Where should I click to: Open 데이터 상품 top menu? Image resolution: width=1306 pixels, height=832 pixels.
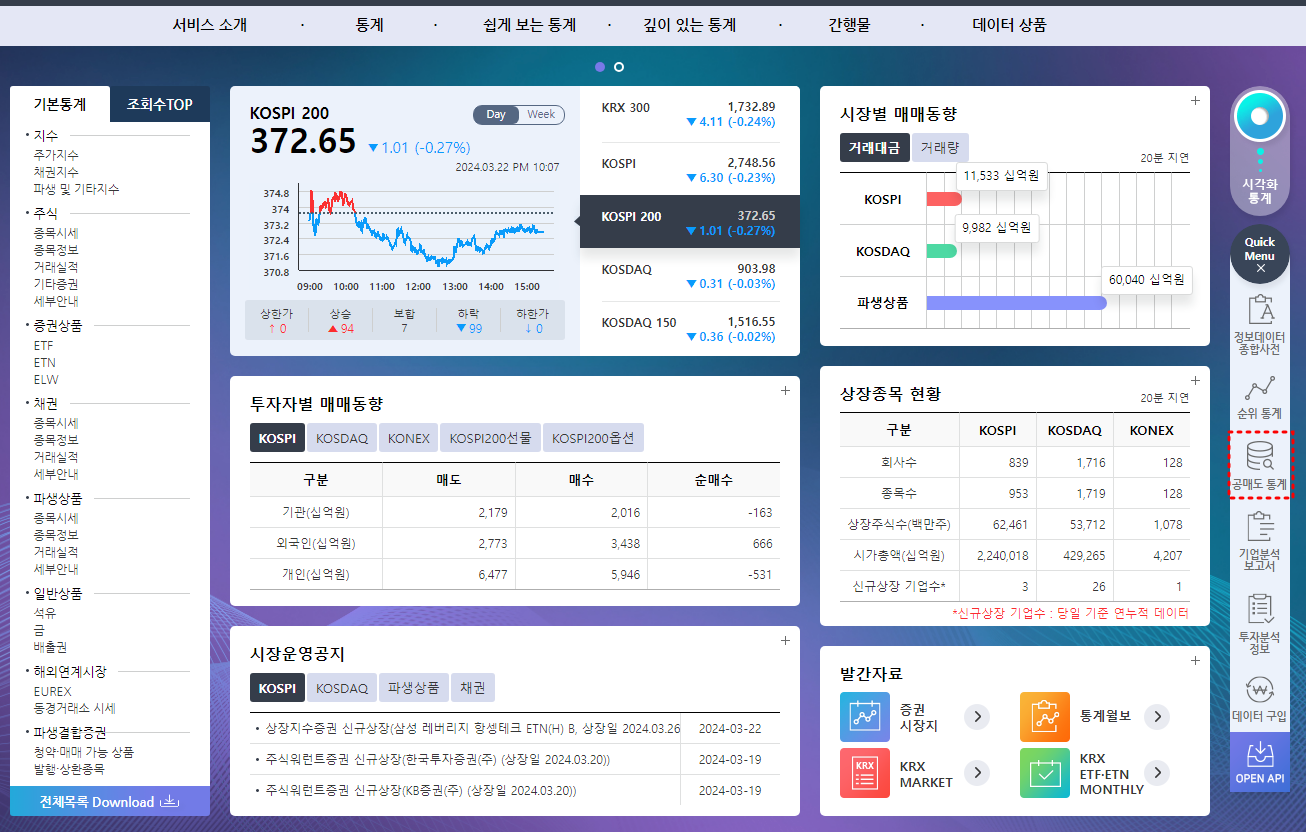coord(1009,25)
